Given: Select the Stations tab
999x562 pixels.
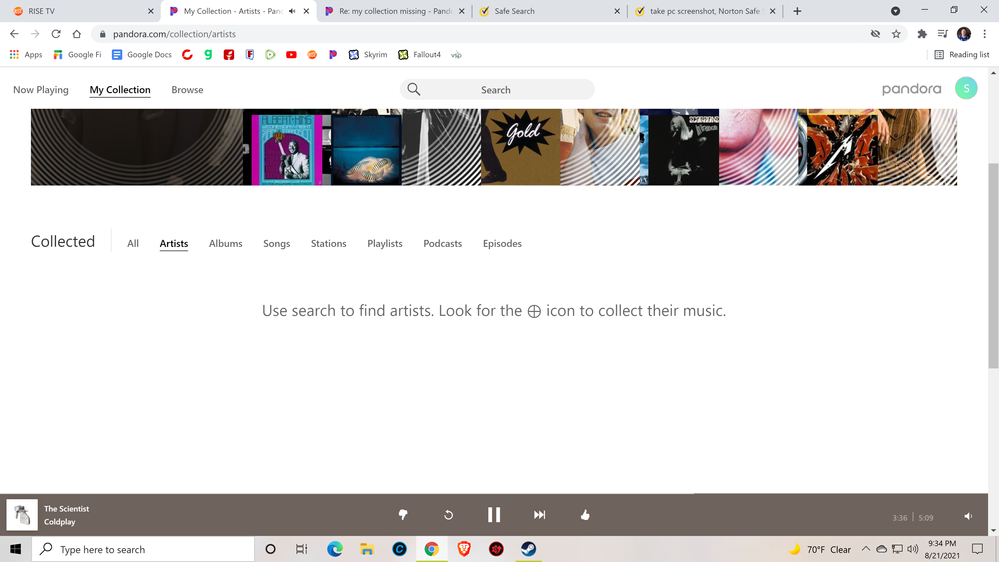Looking at the screenshot, I should [328, 244].
